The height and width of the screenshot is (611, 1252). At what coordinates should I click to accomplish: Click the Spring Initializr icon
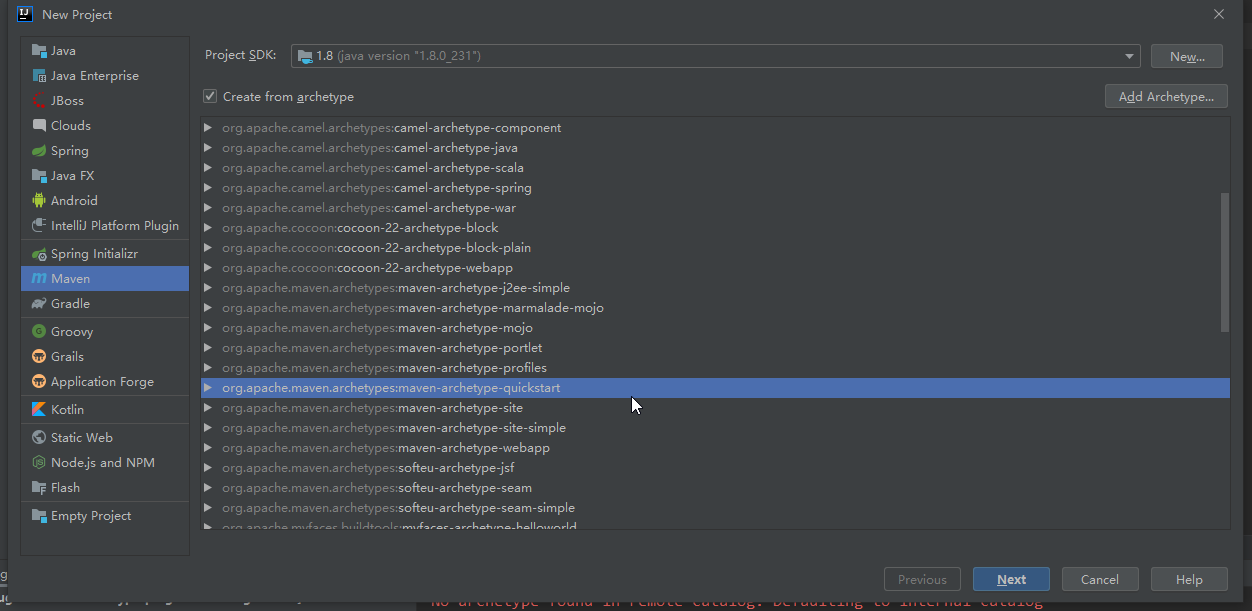click(39, 254)
